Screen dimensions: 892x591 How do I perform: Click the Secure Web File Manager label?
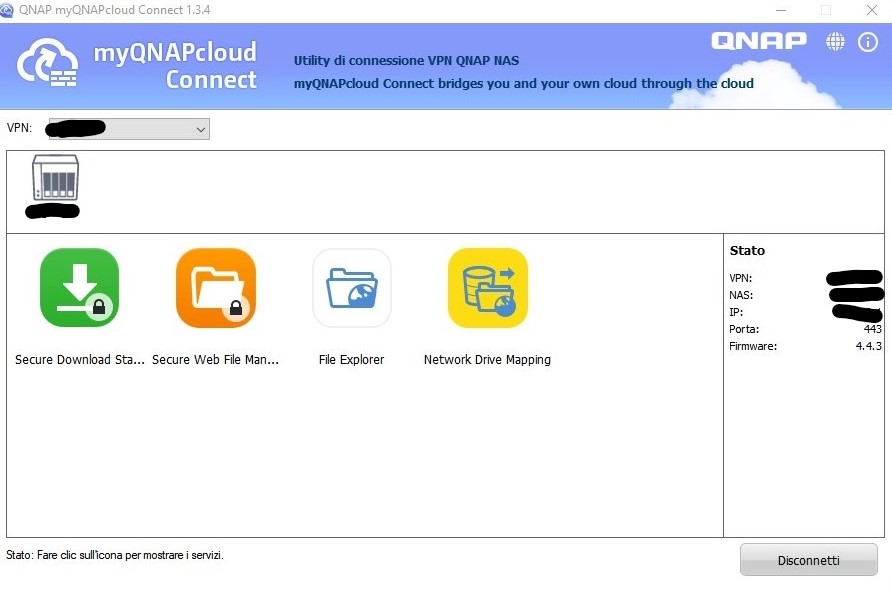pos(215,360)
